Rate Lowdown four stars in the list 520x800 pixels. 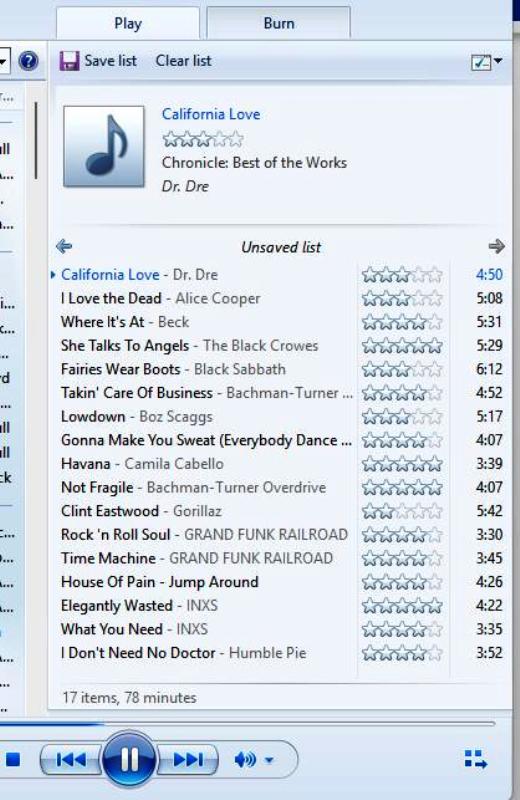[x=418, y=417]
